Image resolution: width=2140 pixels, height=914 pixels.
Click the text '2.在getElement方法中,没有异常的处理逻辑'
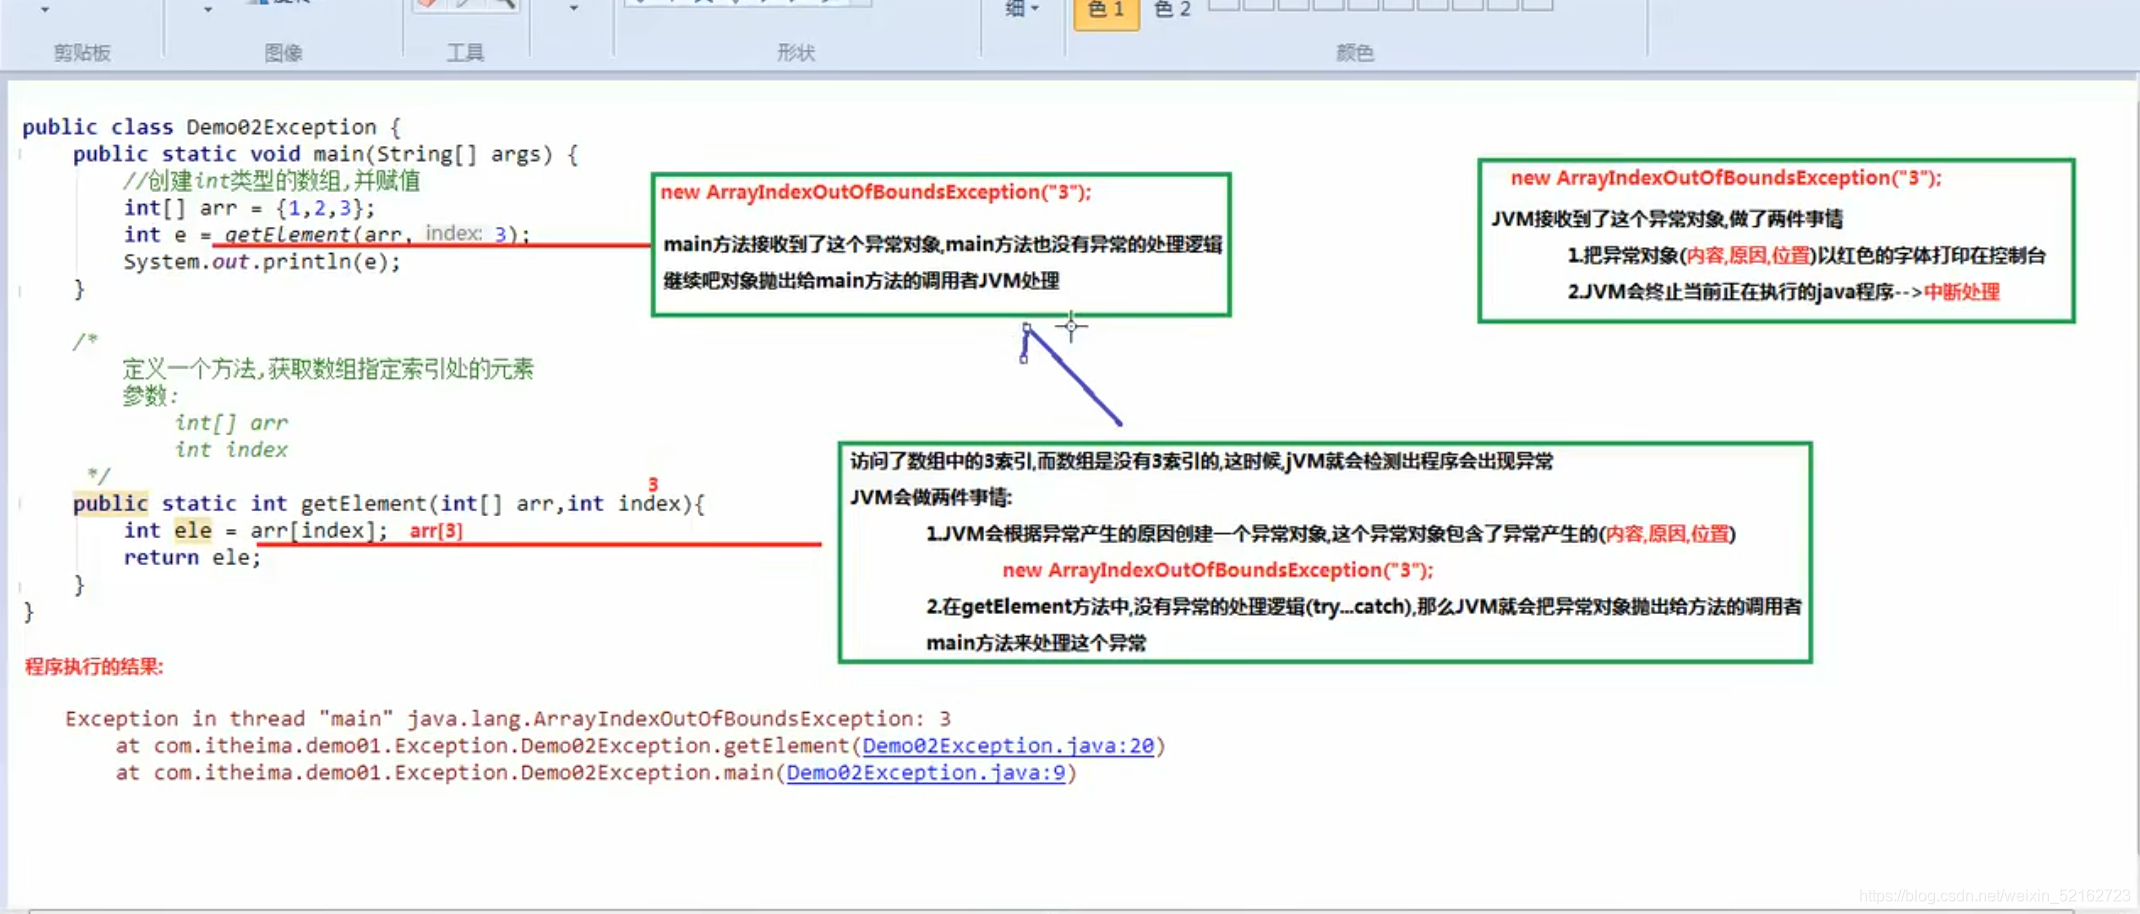[1115, 606]
